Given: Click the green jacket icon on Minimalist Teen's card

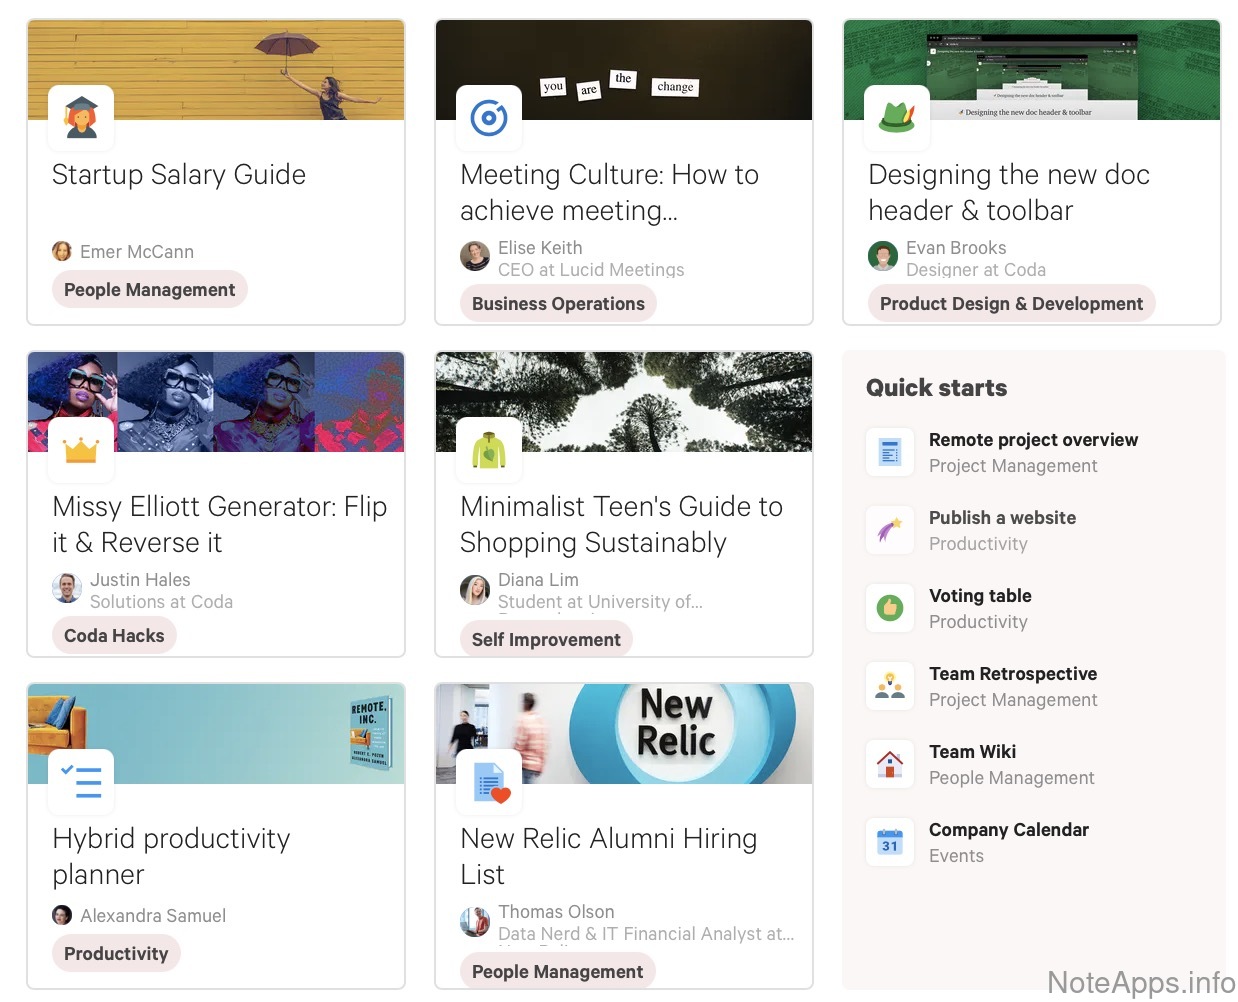Looking at the screenshot, I should point(489,450).
